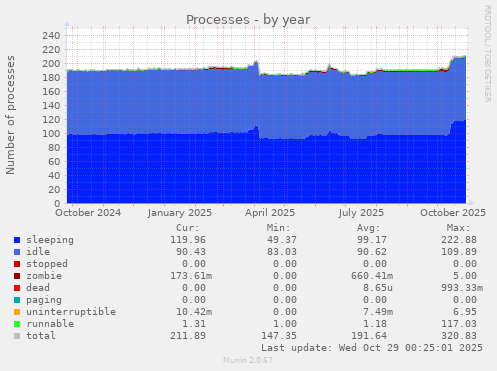Click dead maximum value 993.33m

(462, 288)
